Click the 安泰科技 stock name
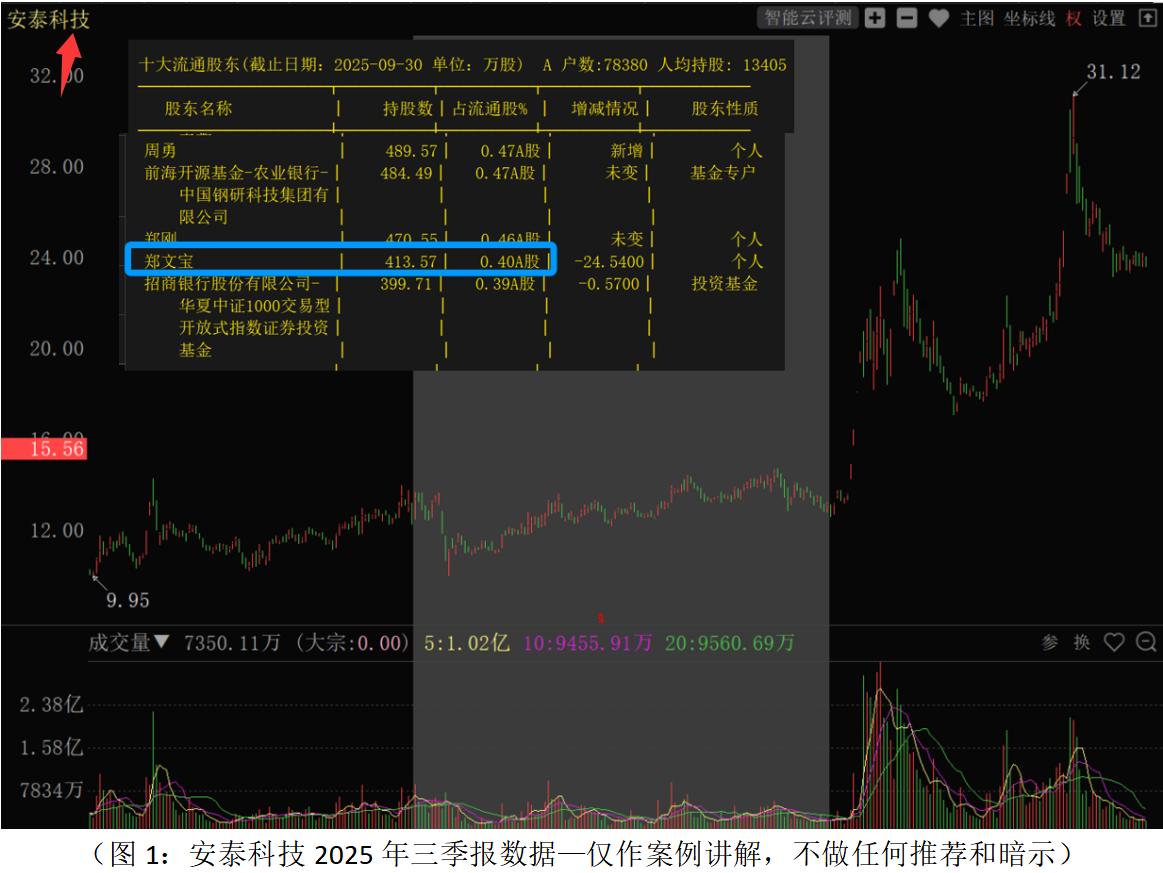Screen dimensions: 1163x873 tap(48, 19)
